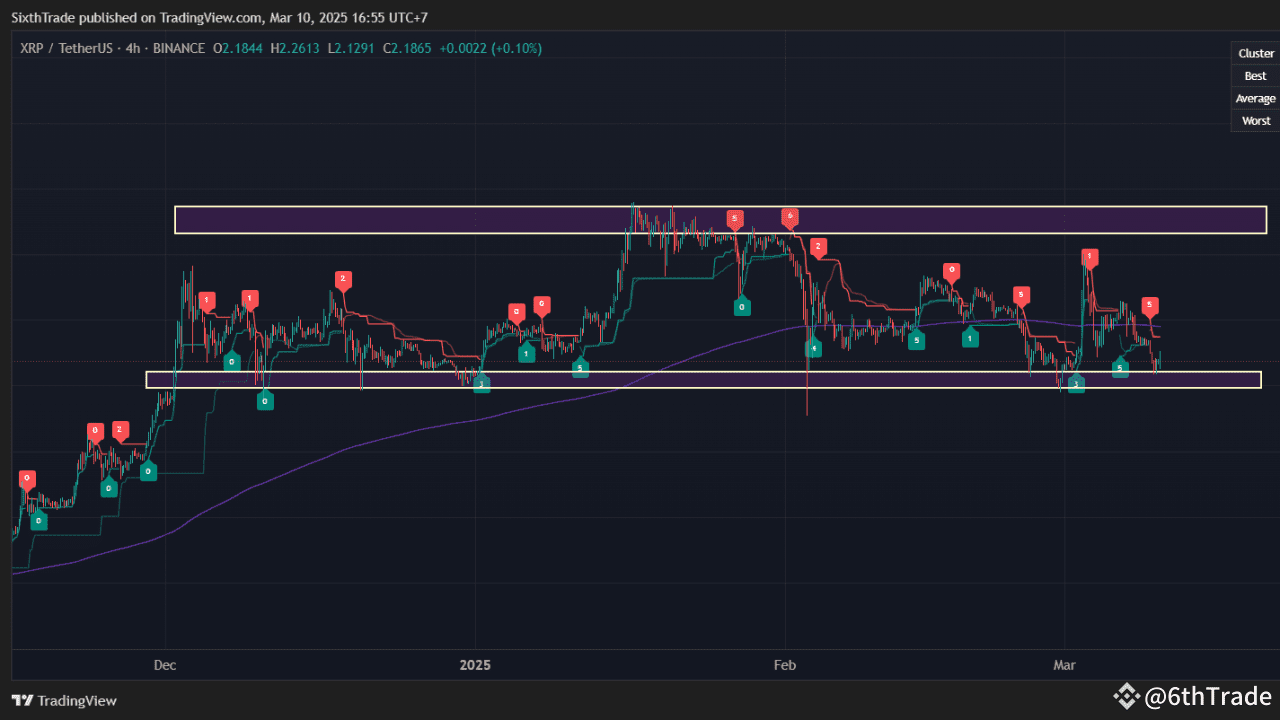Click the red 2 marker just after red 6

[x=818, y=247]
